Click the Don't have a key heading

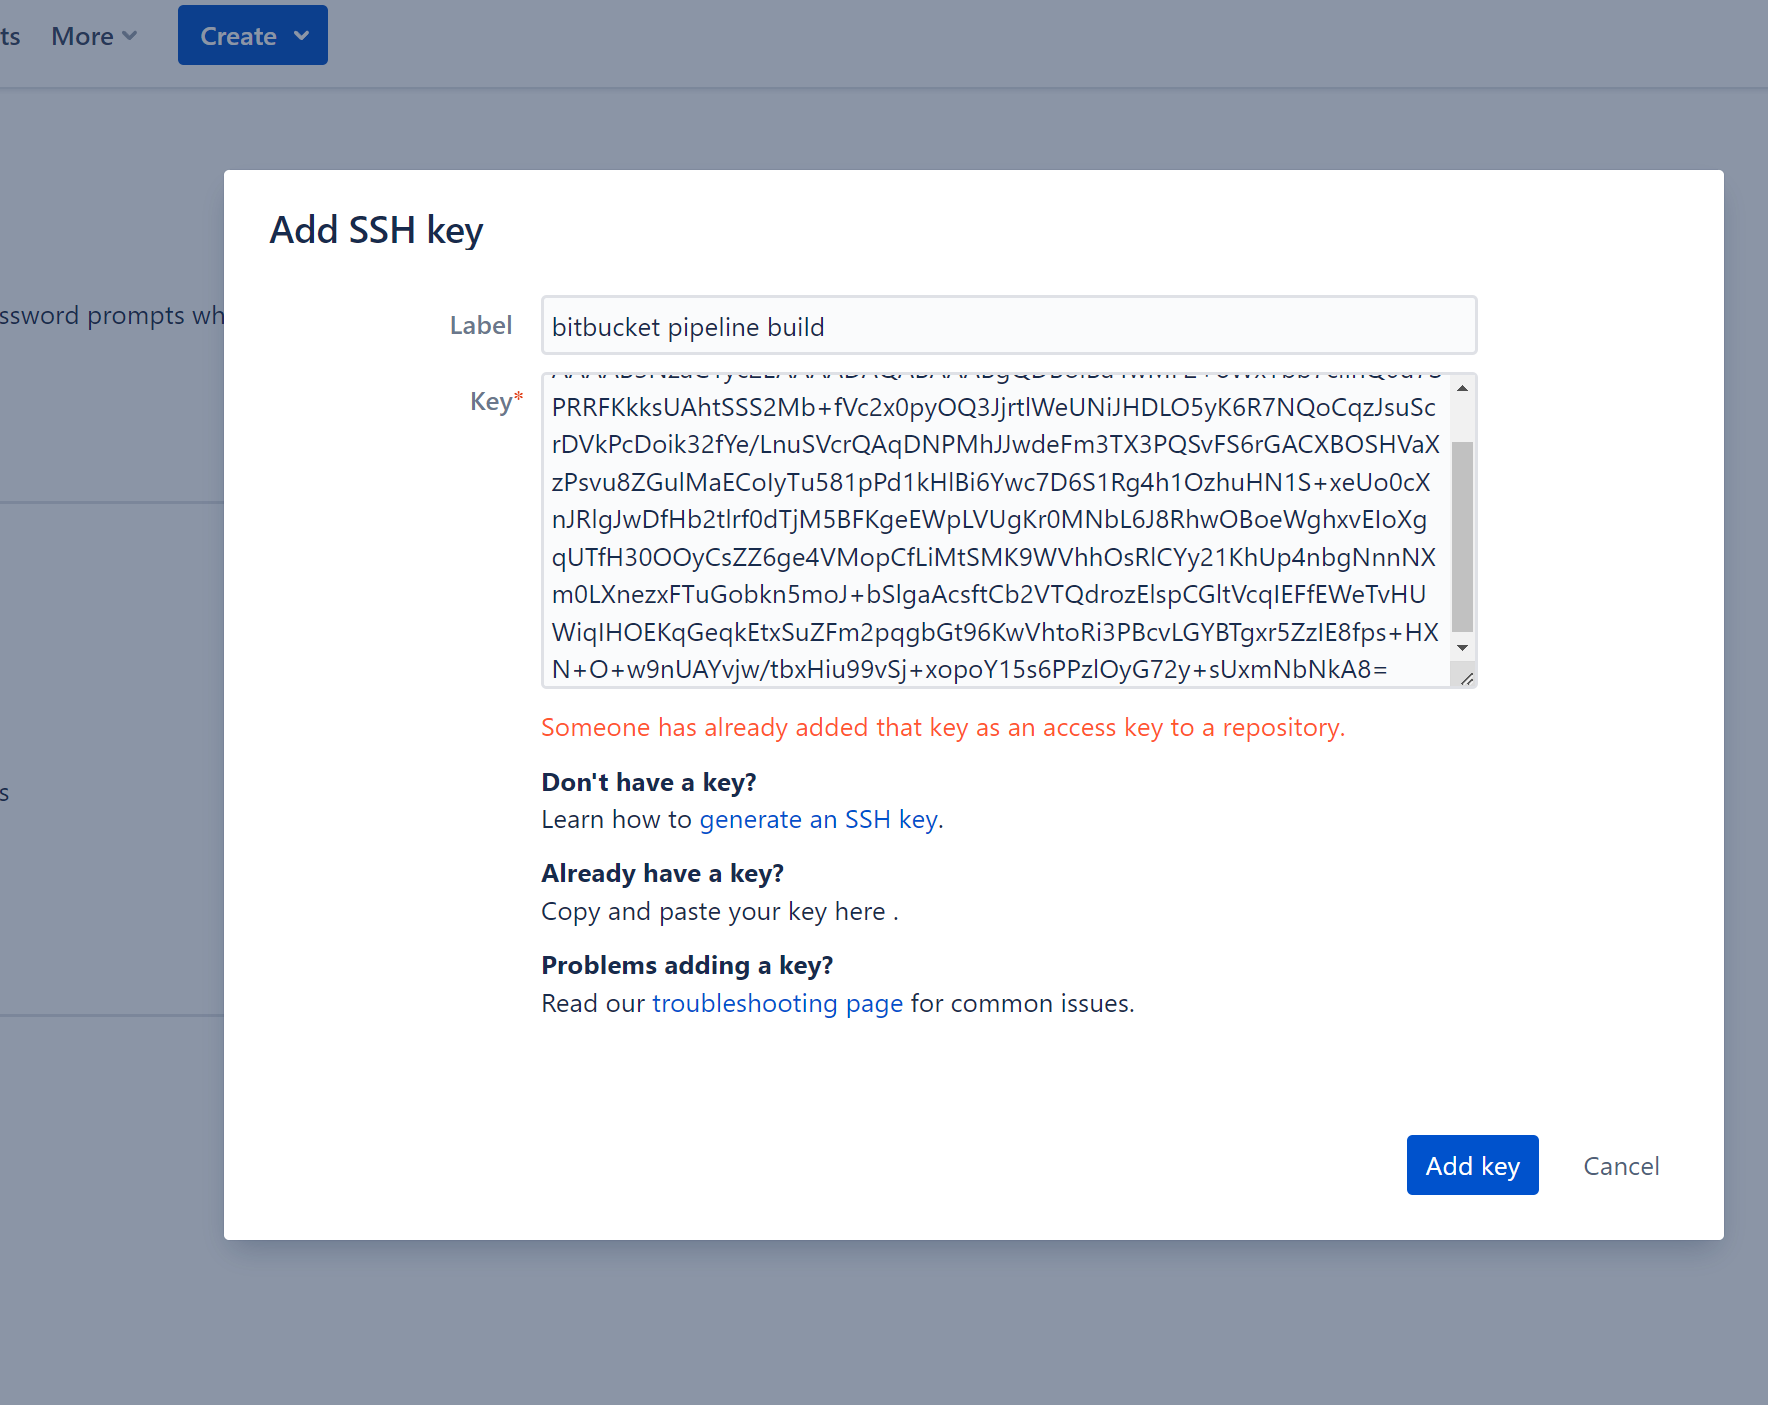tap(648, 782)
